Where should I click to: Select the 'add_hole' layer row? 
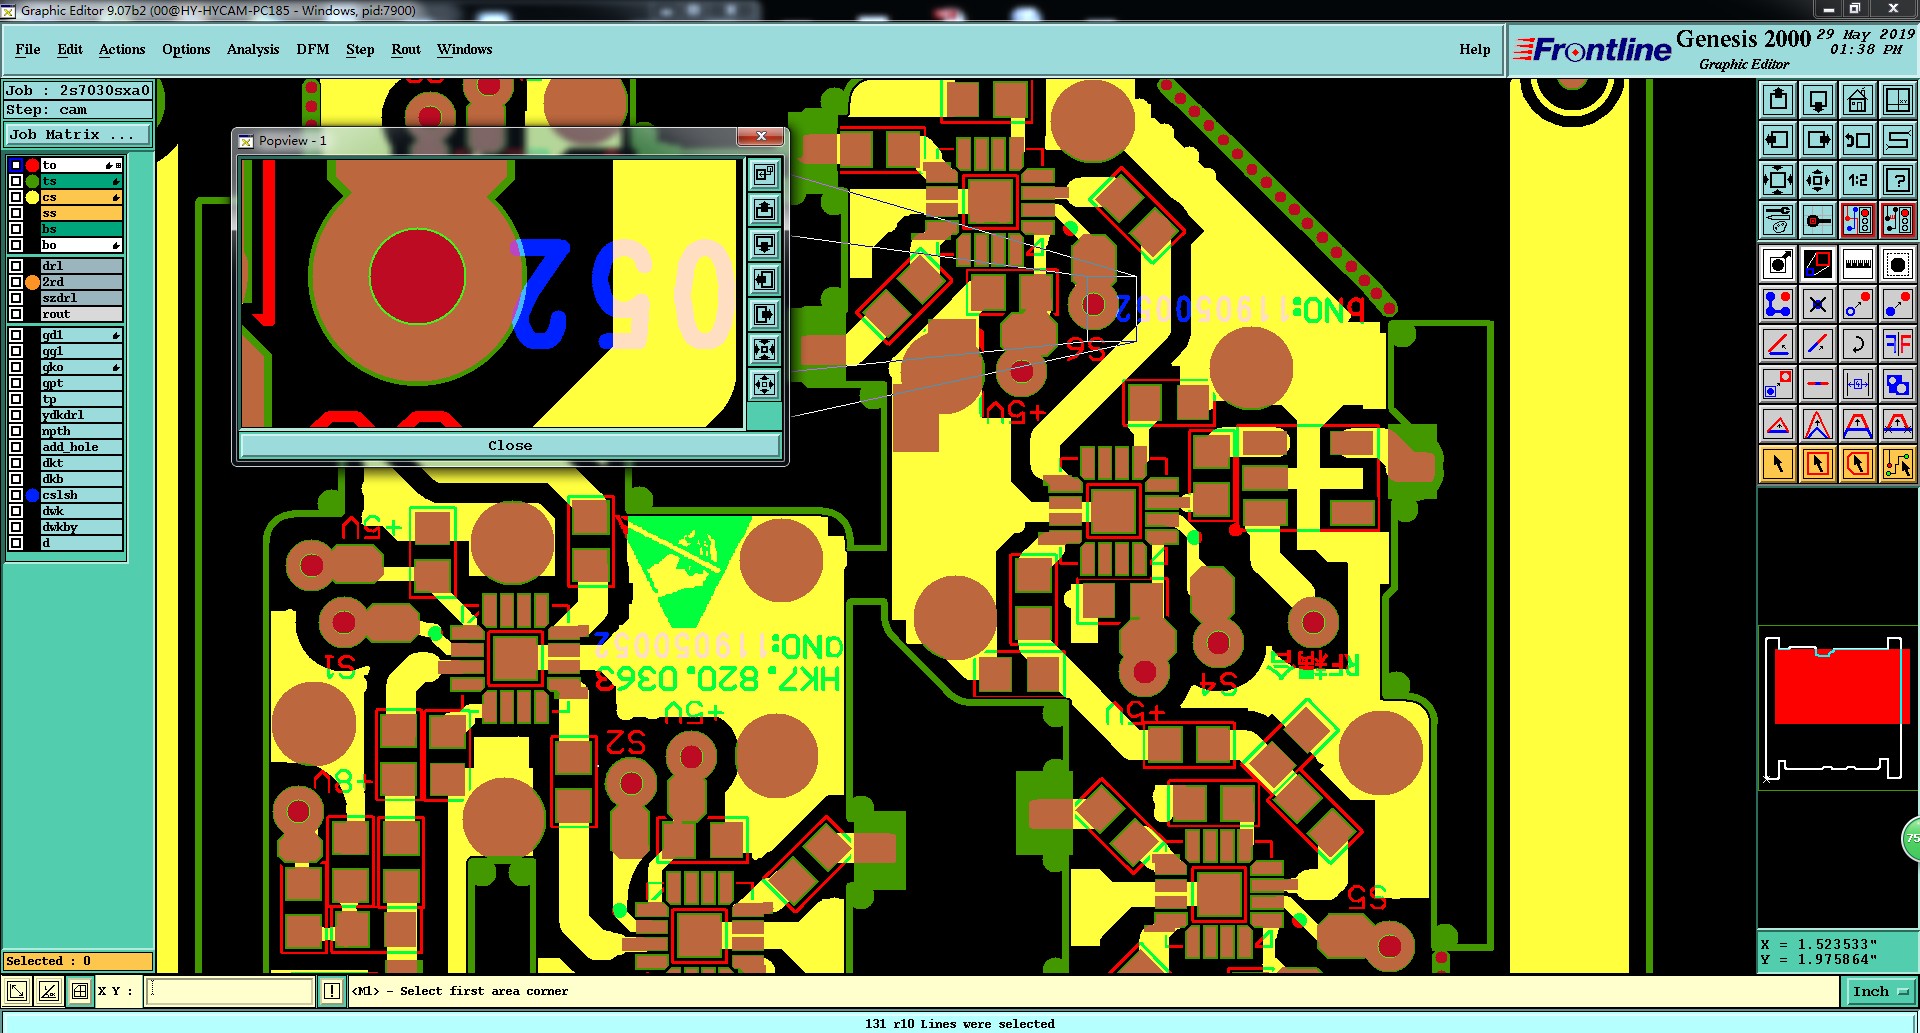click(81, 447)
